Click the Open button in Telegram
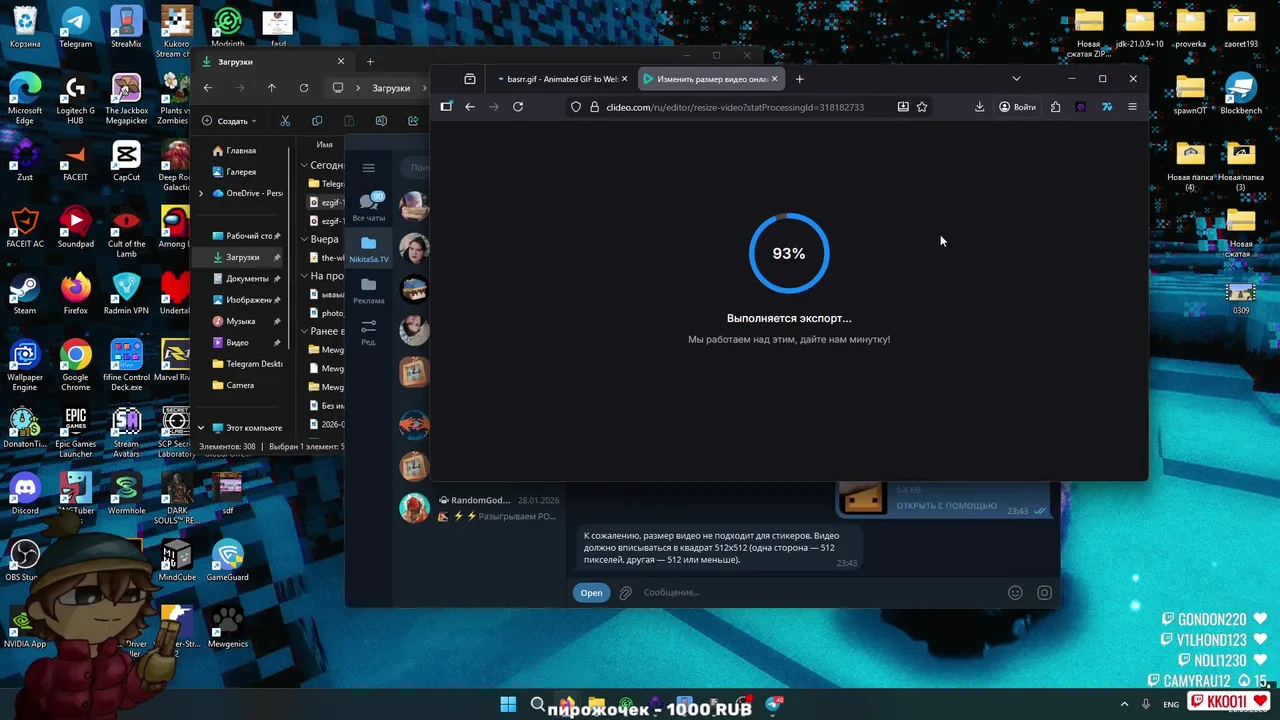Viewport: 1280px width, 720px height. [x=591, y=593]
